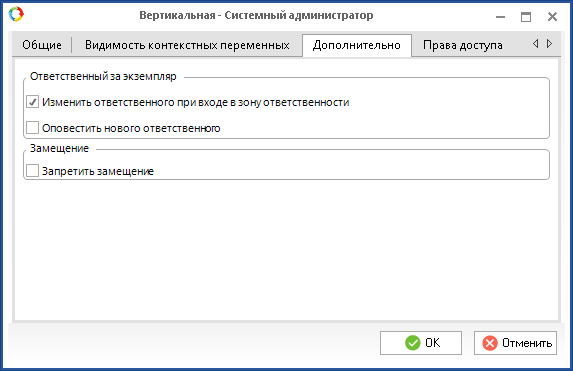Open the Видимость контекстных переменных tab
Screen dimensions: 573x371
[x=187, y=45]
